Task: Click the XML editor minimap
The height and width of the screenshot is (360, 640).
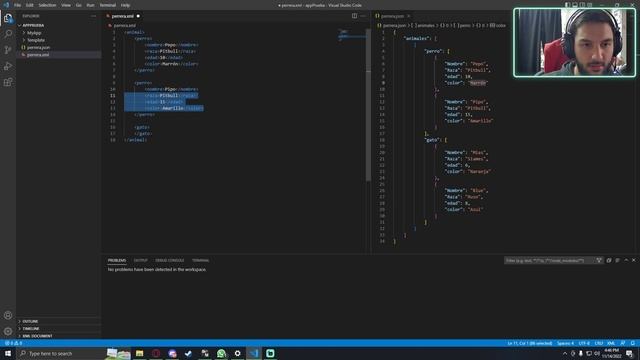Action: 351,36
